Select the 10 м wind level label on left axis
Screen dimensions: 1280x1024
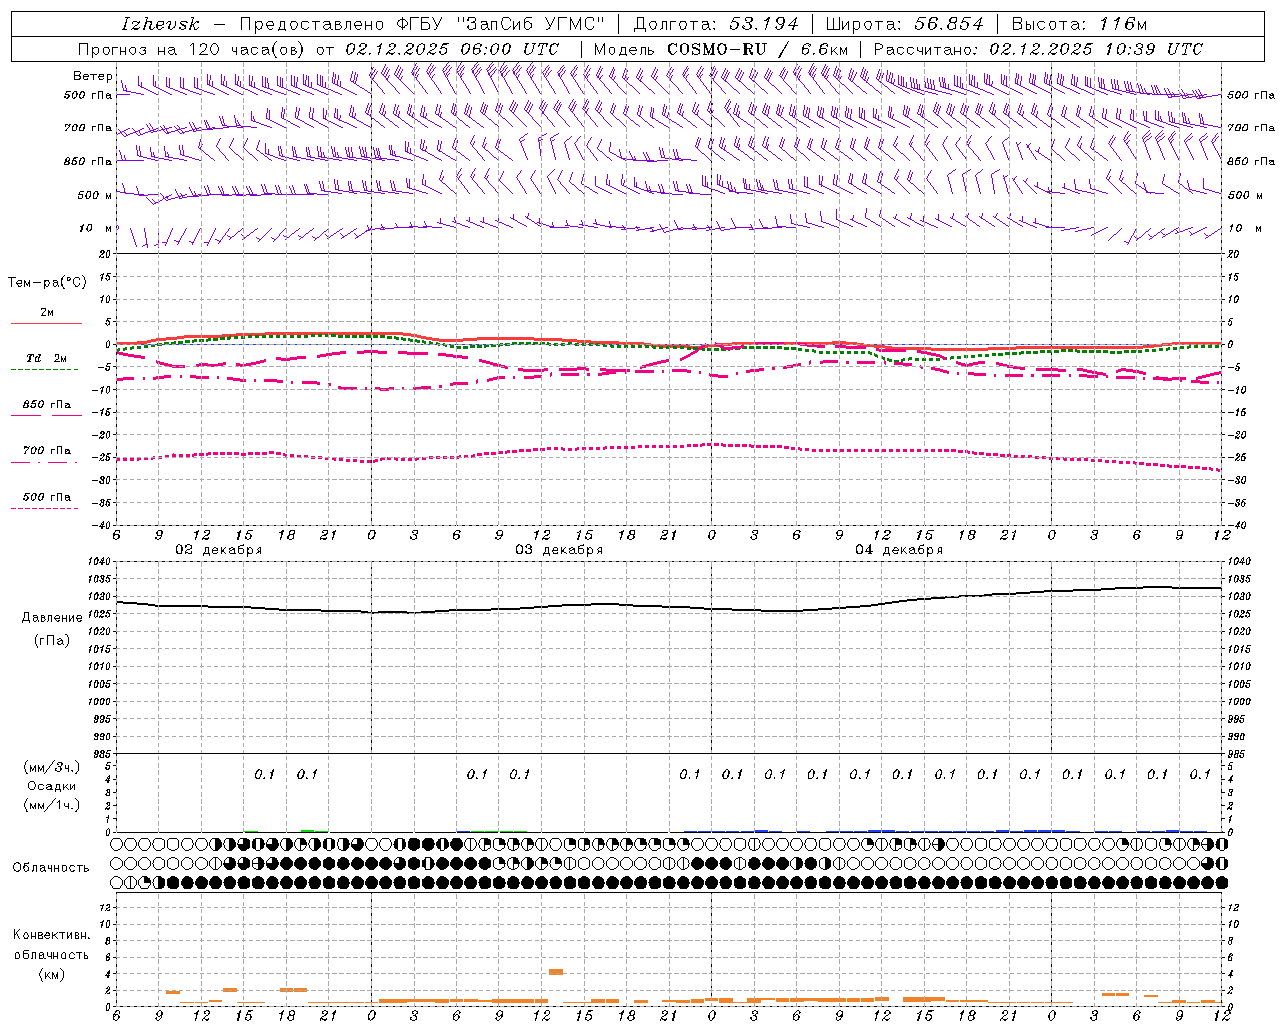pos(96,228)
